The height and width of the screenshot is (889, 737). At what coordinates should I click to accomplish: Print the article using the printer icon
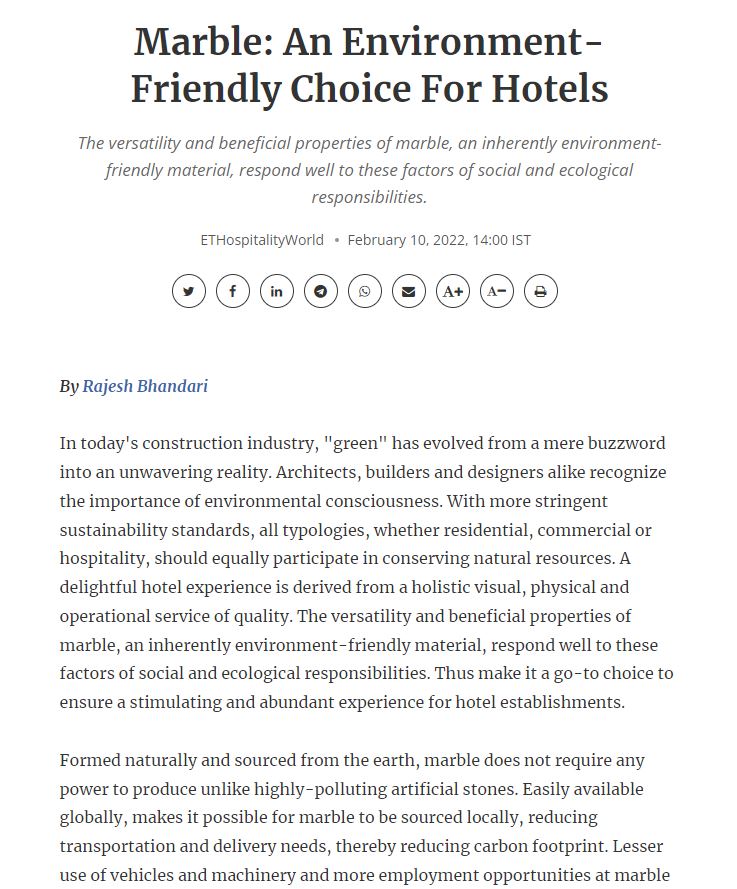(541, 291)
